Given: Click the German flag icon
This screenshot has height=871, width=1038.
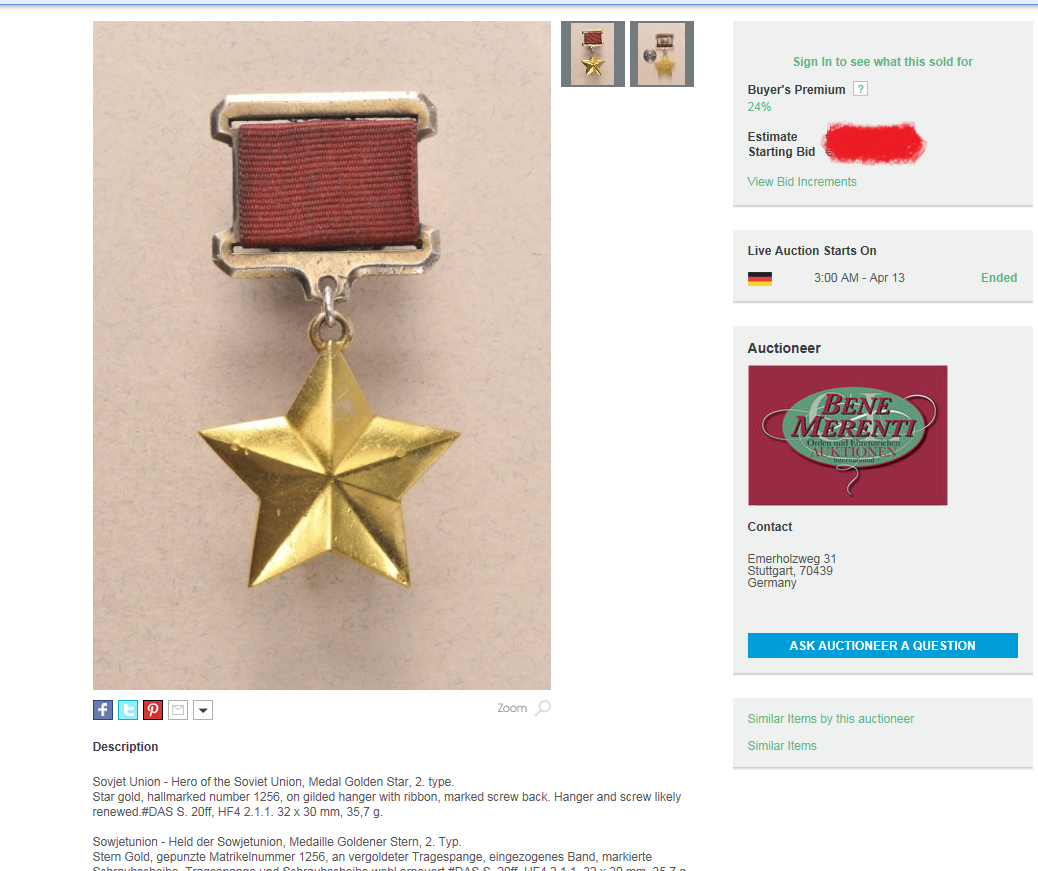Looking at the screenshot, I should point(760,279).
